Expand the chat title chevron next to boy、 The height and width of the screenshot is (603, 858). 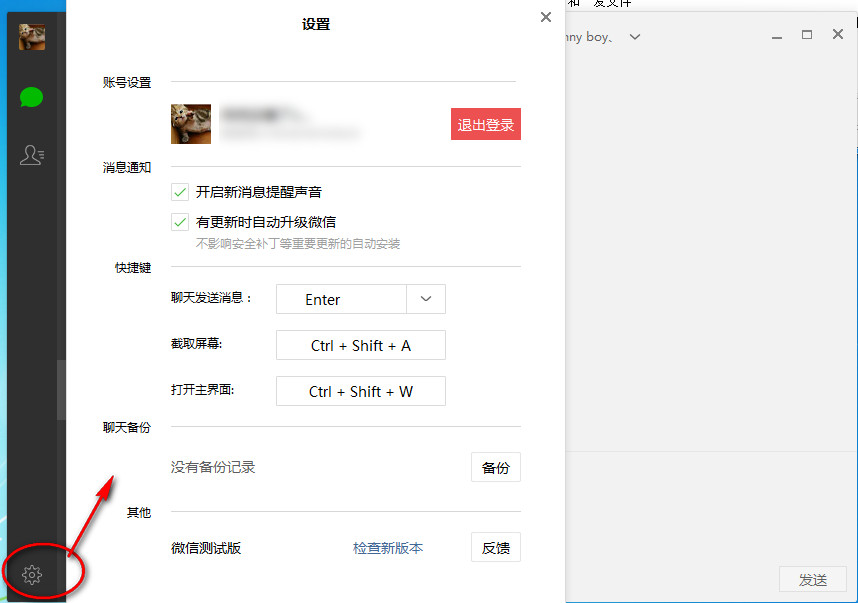pyautogui.click(x=634, y=36)
